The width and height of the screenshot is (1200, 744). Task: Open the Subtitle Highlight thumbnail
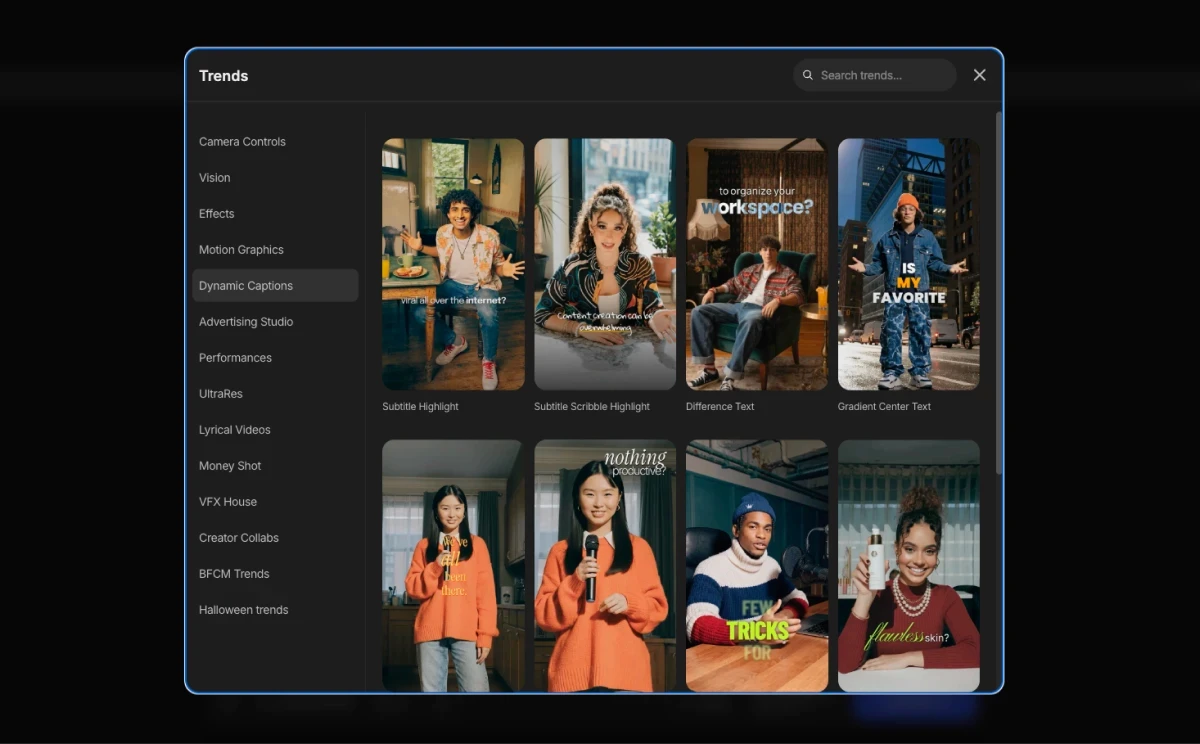[x=453, y=264]
